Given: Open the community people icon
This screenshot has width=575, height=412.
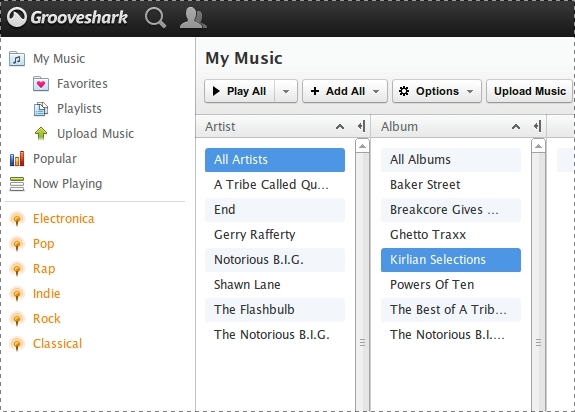Looking at the screenshot, I should click(x=193, y=18).
